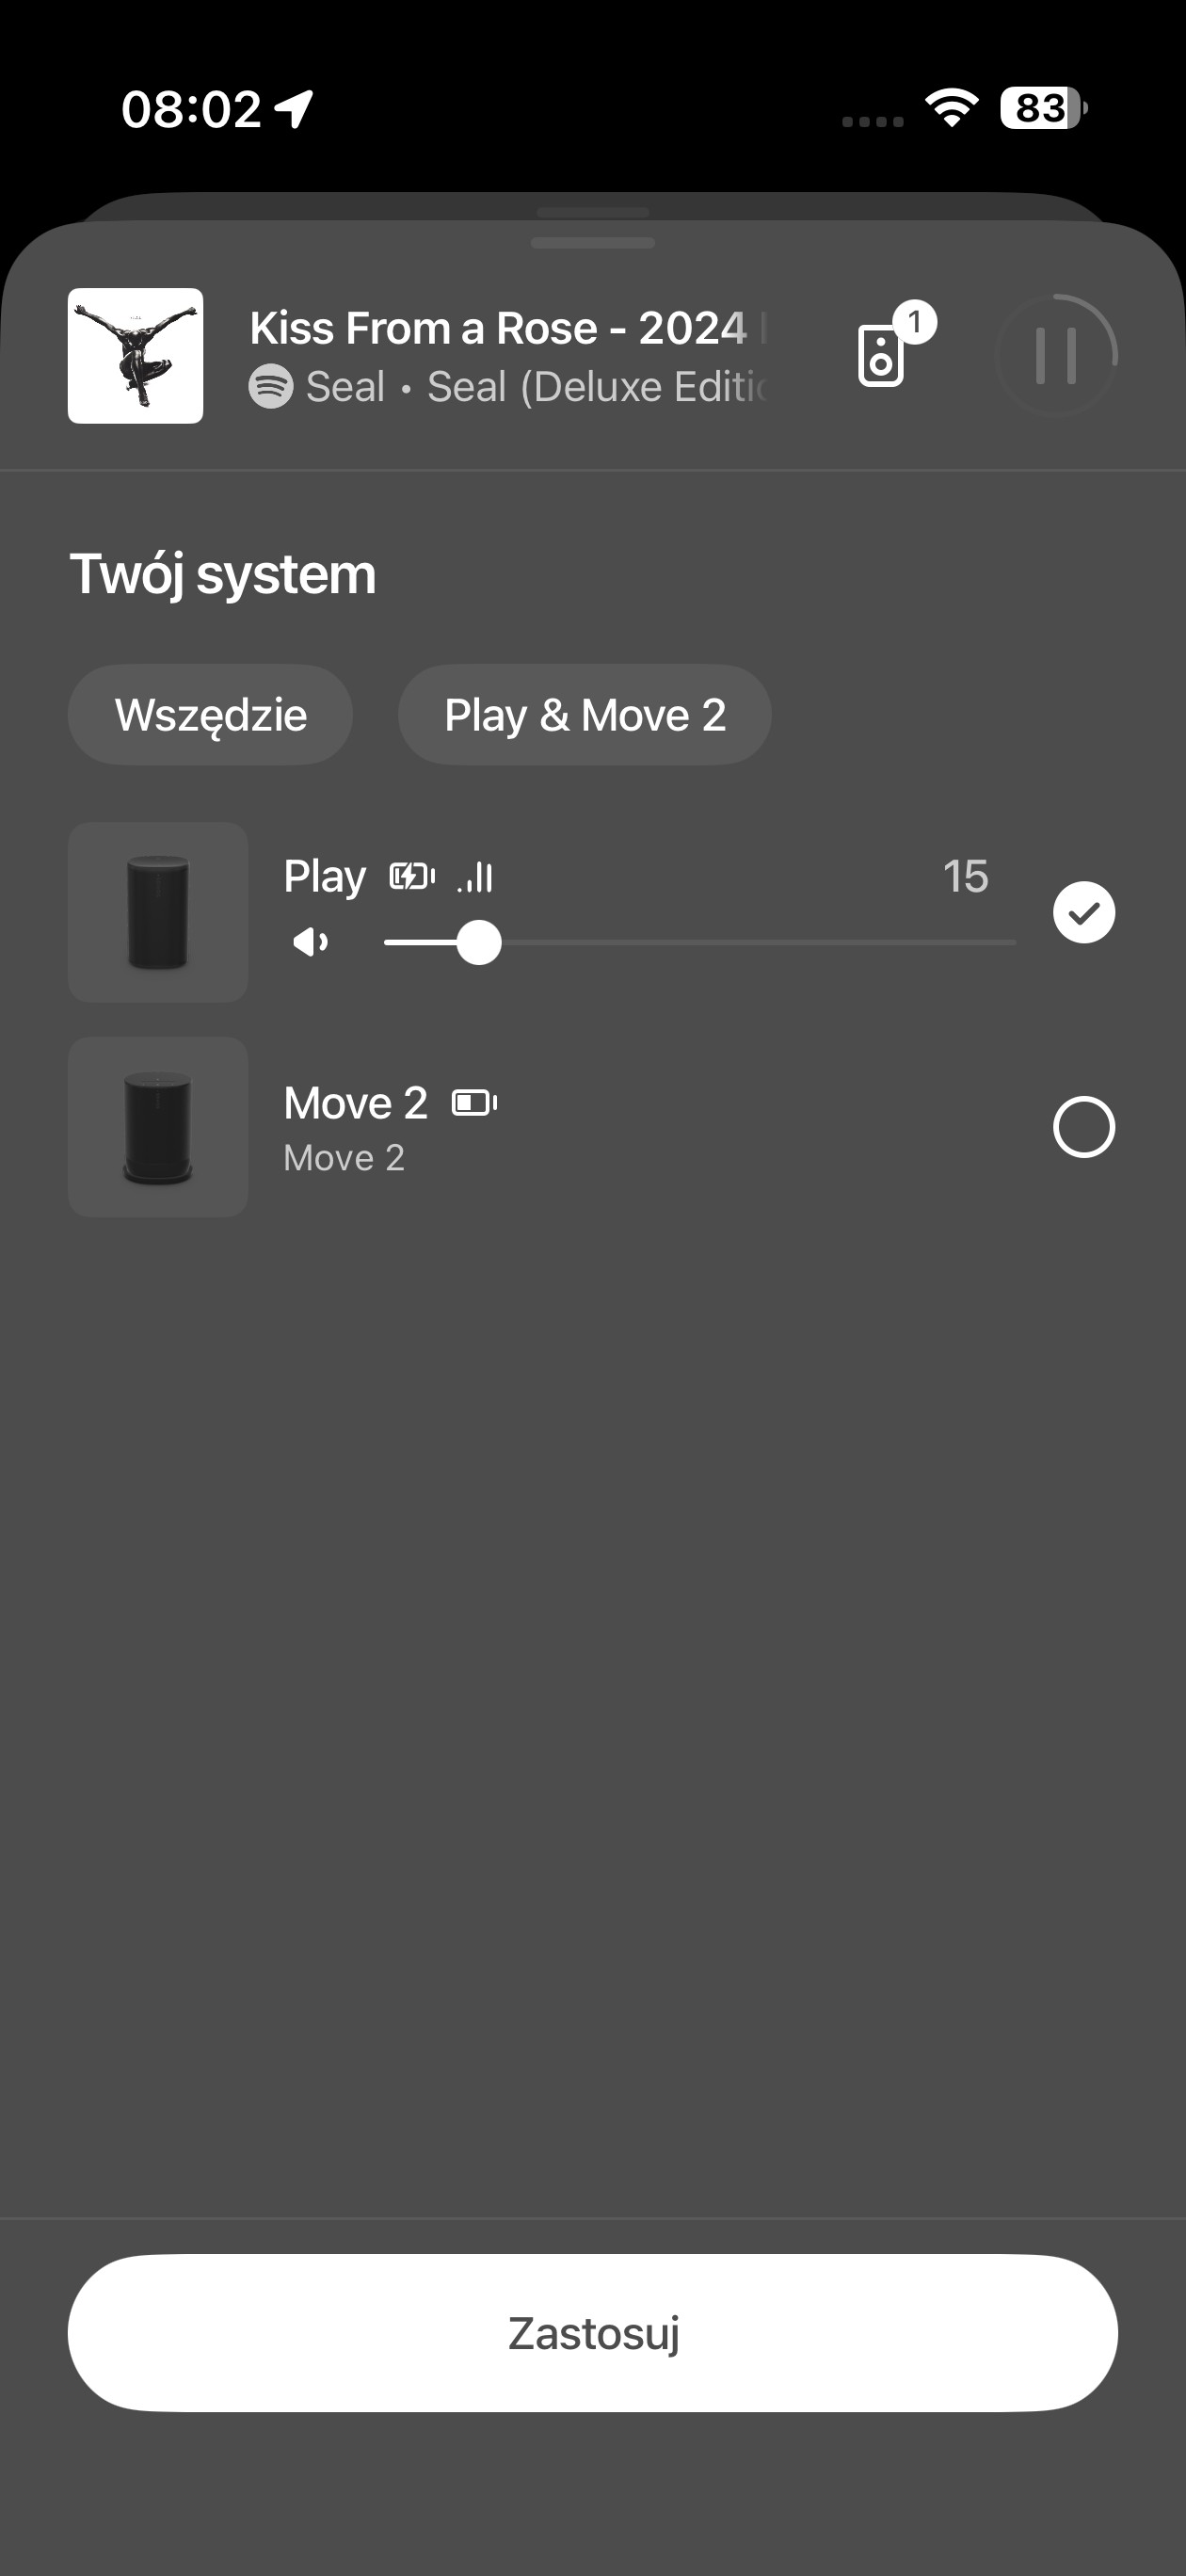Pause the Kiss From a Rose track
The height and width of the screenshot is (2576, 1186).
point(1056,355)
